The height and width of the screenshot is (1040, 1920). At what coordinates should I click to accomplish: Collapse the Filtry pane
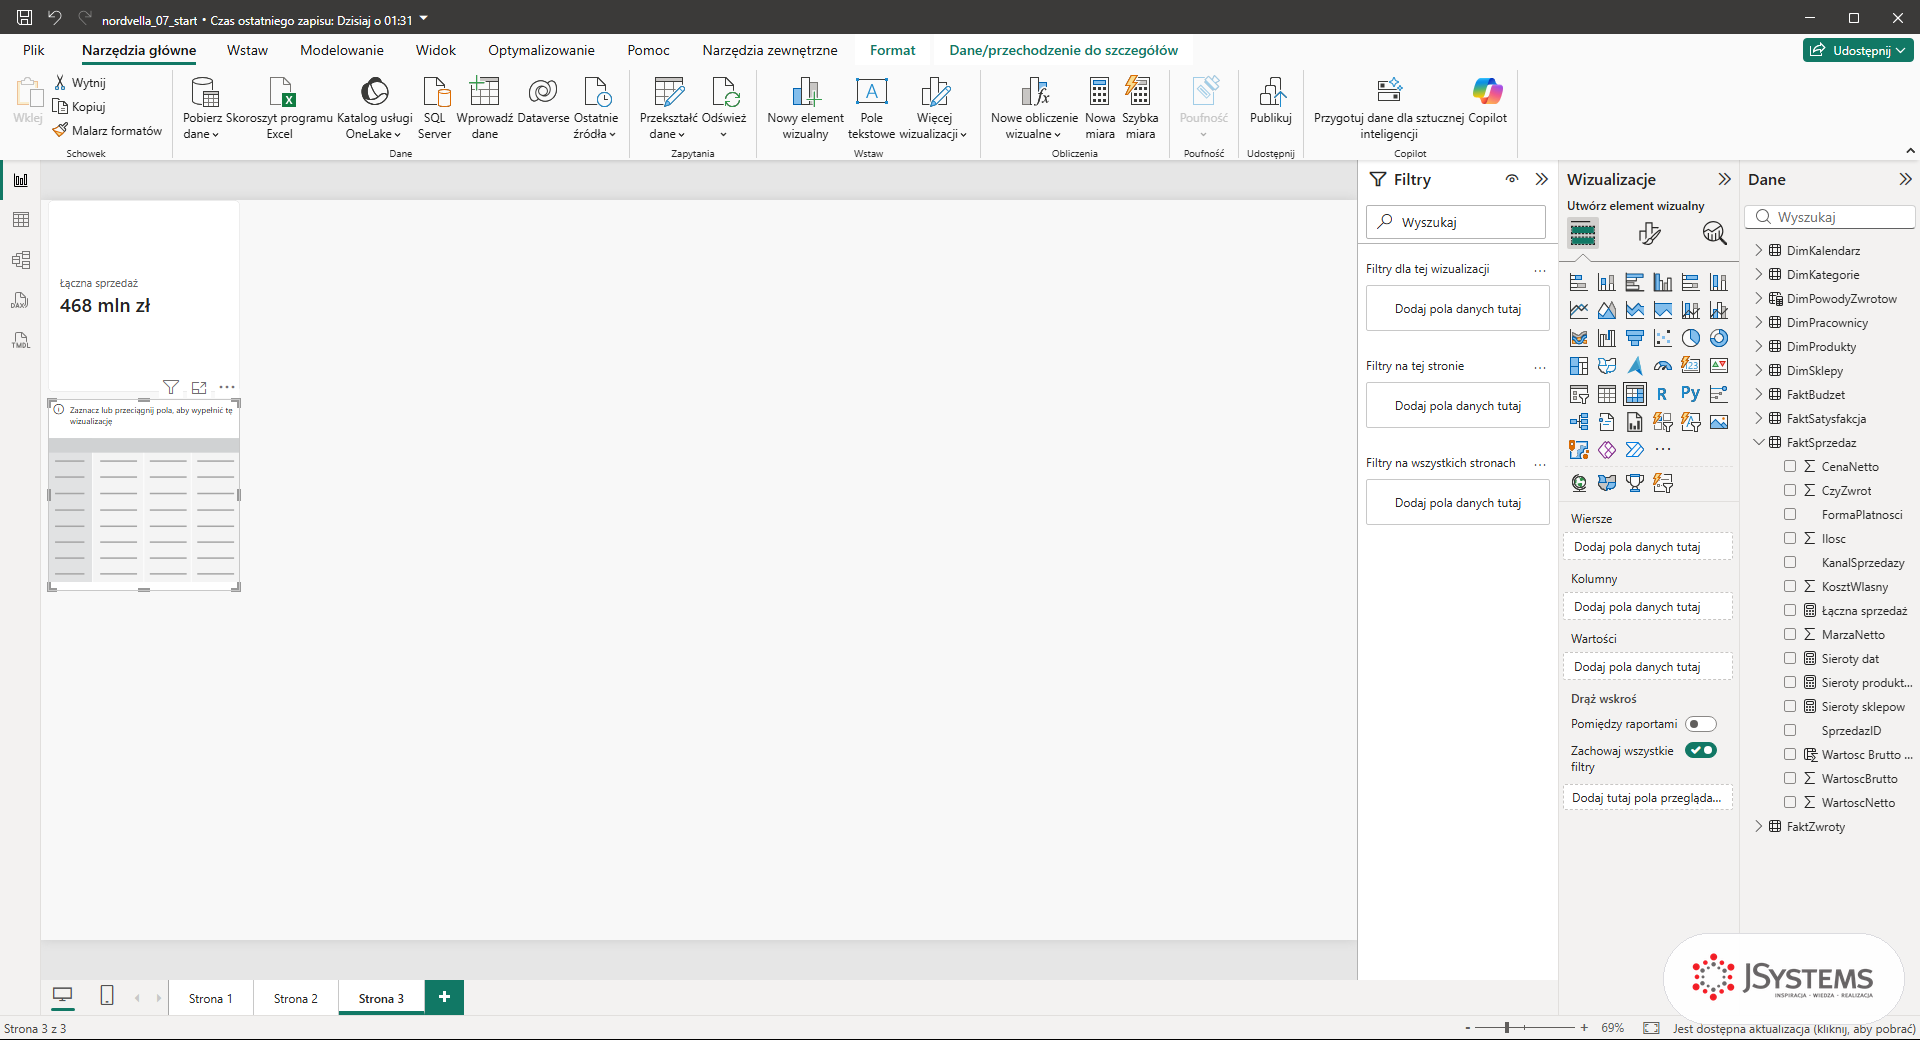click(1541, 179)
